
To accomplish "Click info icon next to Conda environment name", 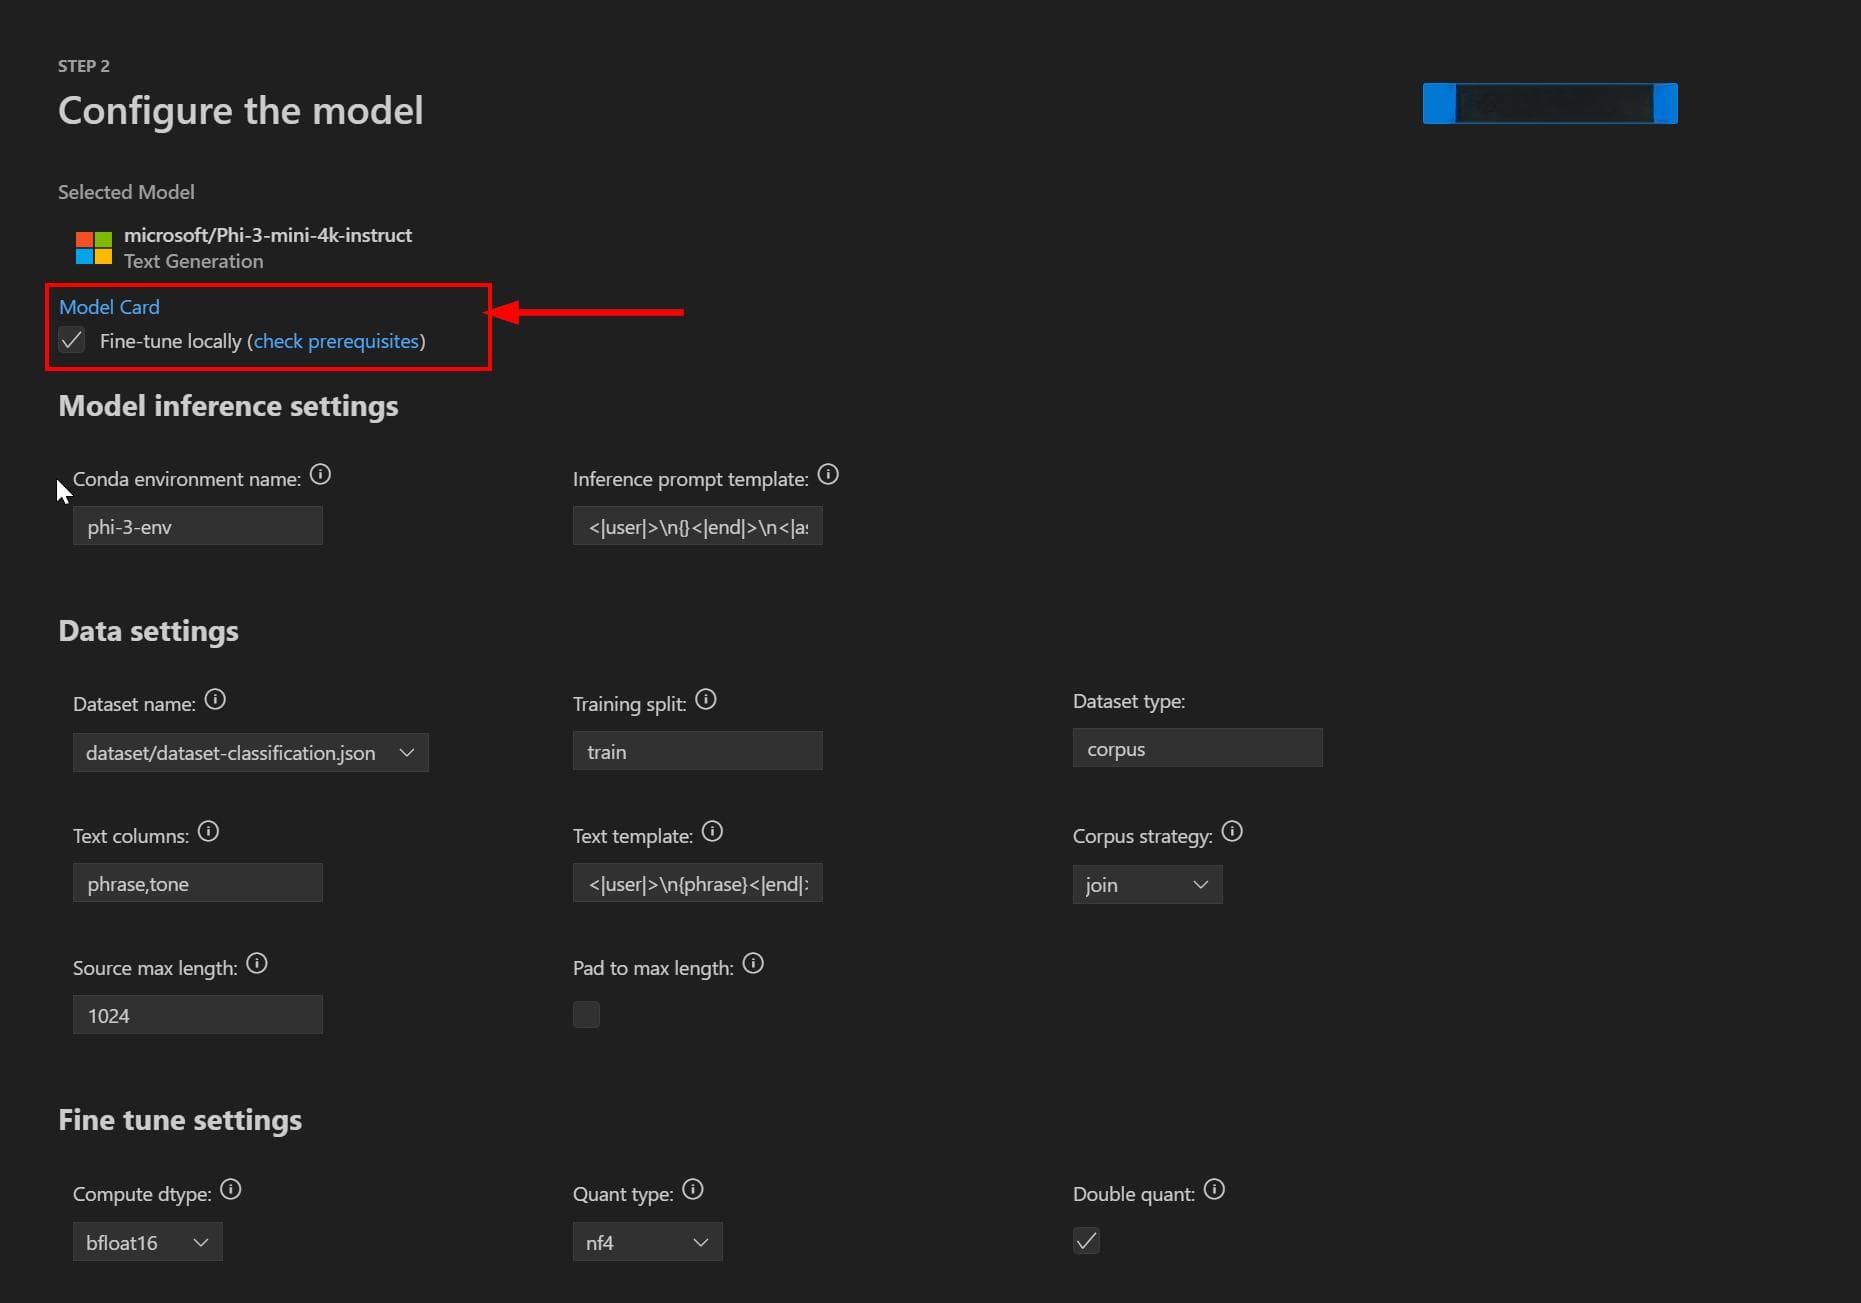I will pyautogui.click(x=320, y=475).
